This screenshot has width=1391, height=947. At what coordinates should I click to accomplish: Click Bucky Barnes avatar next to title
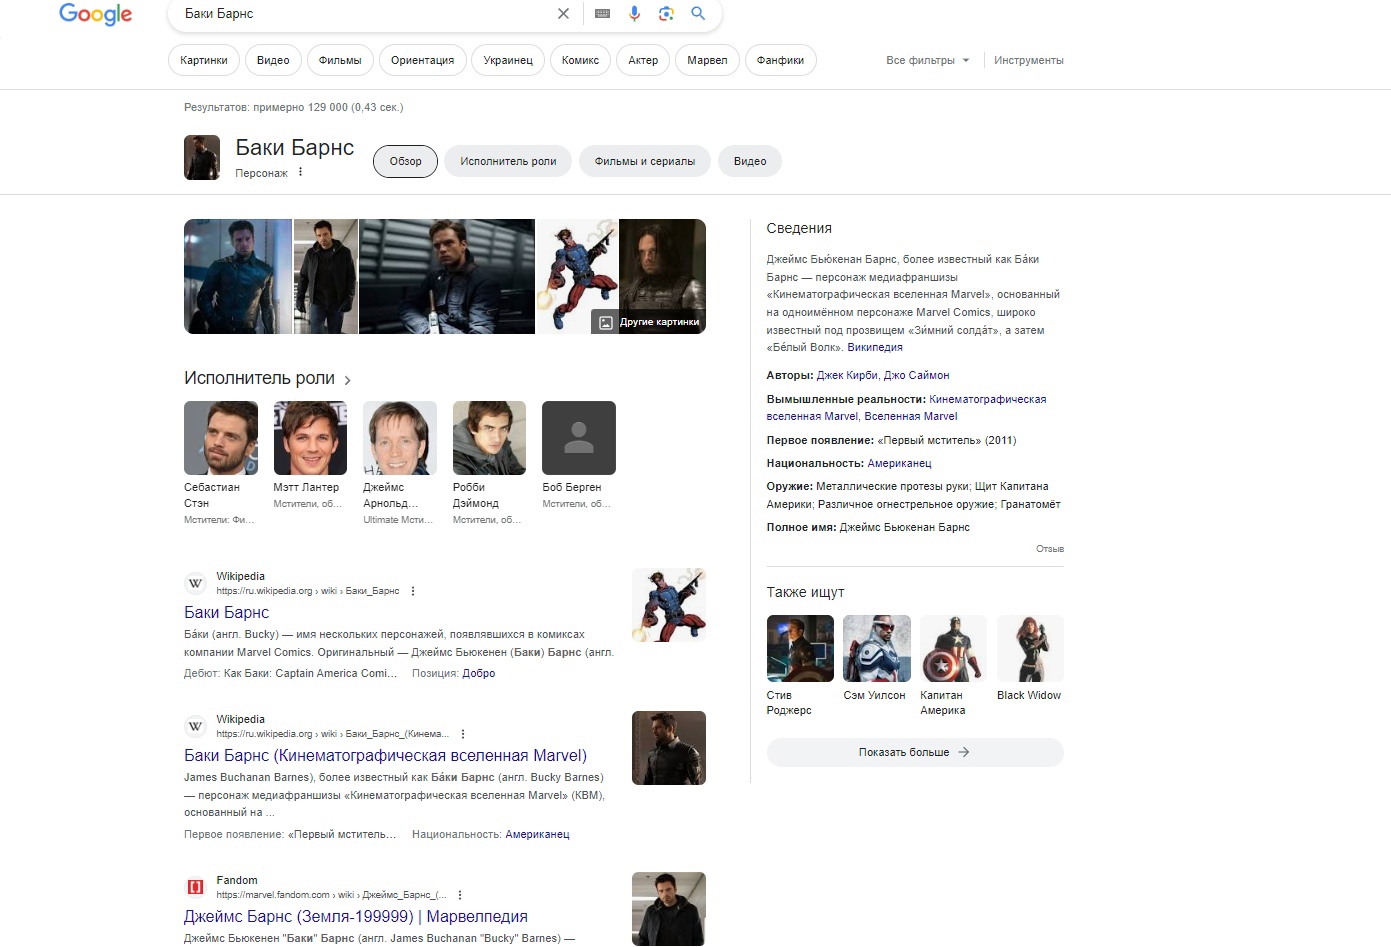(202, 157)
